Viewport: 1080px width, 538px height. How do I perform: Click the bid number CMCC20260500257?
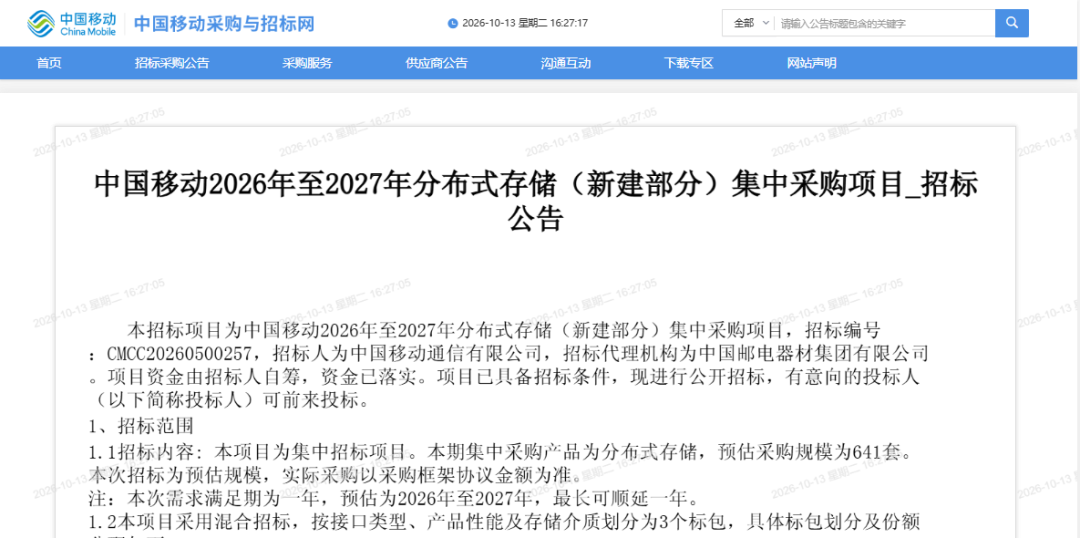click(180, 354)
